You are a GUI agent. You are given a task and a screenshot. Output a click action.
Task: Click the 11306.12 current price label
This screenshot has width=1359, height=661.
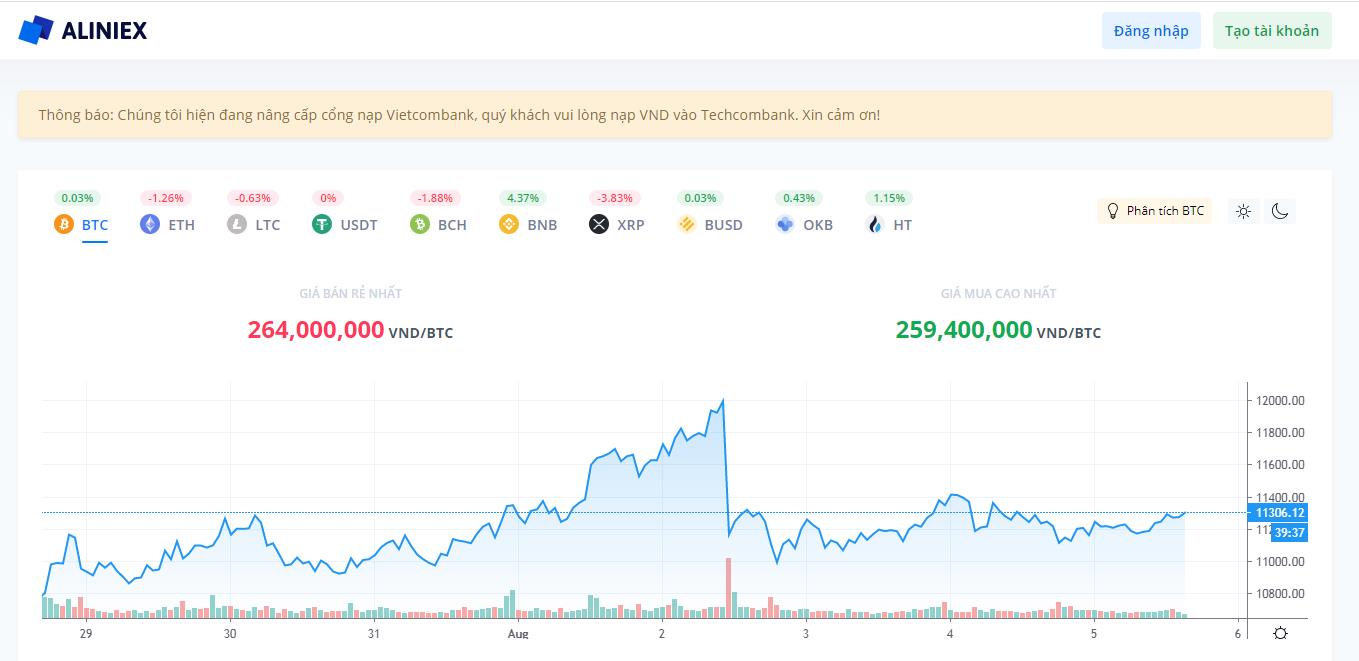(1280, 513)
